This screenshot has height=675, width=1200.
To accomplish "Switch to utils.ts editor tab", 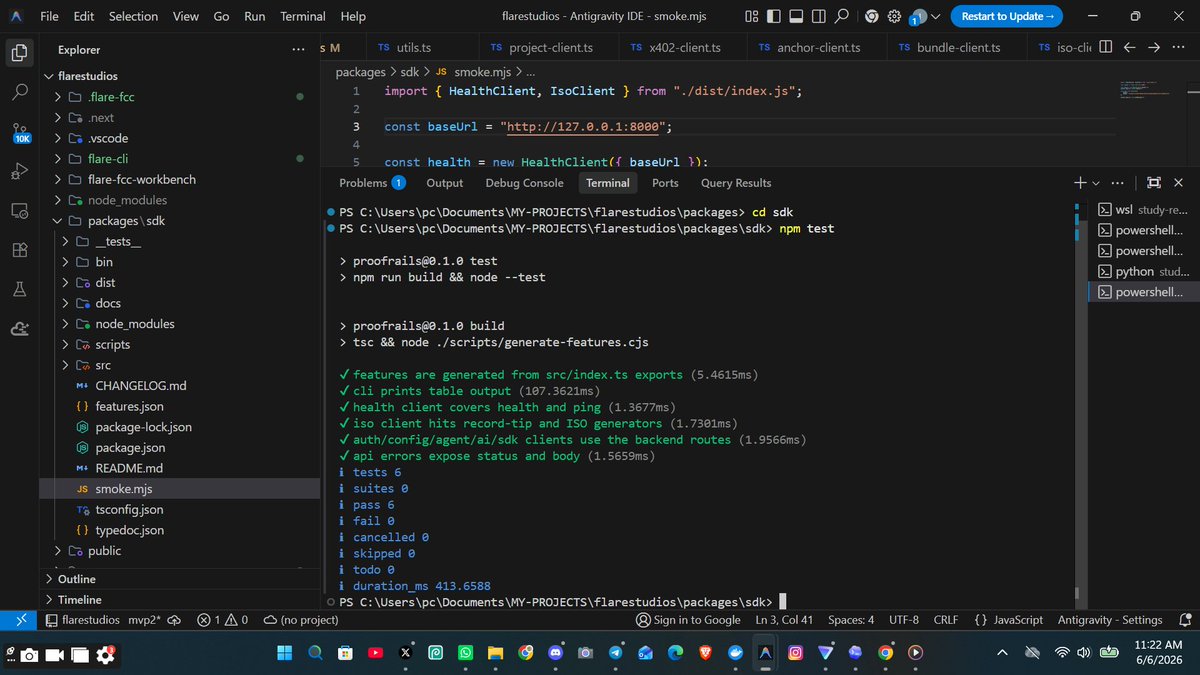I will (413, 47).
